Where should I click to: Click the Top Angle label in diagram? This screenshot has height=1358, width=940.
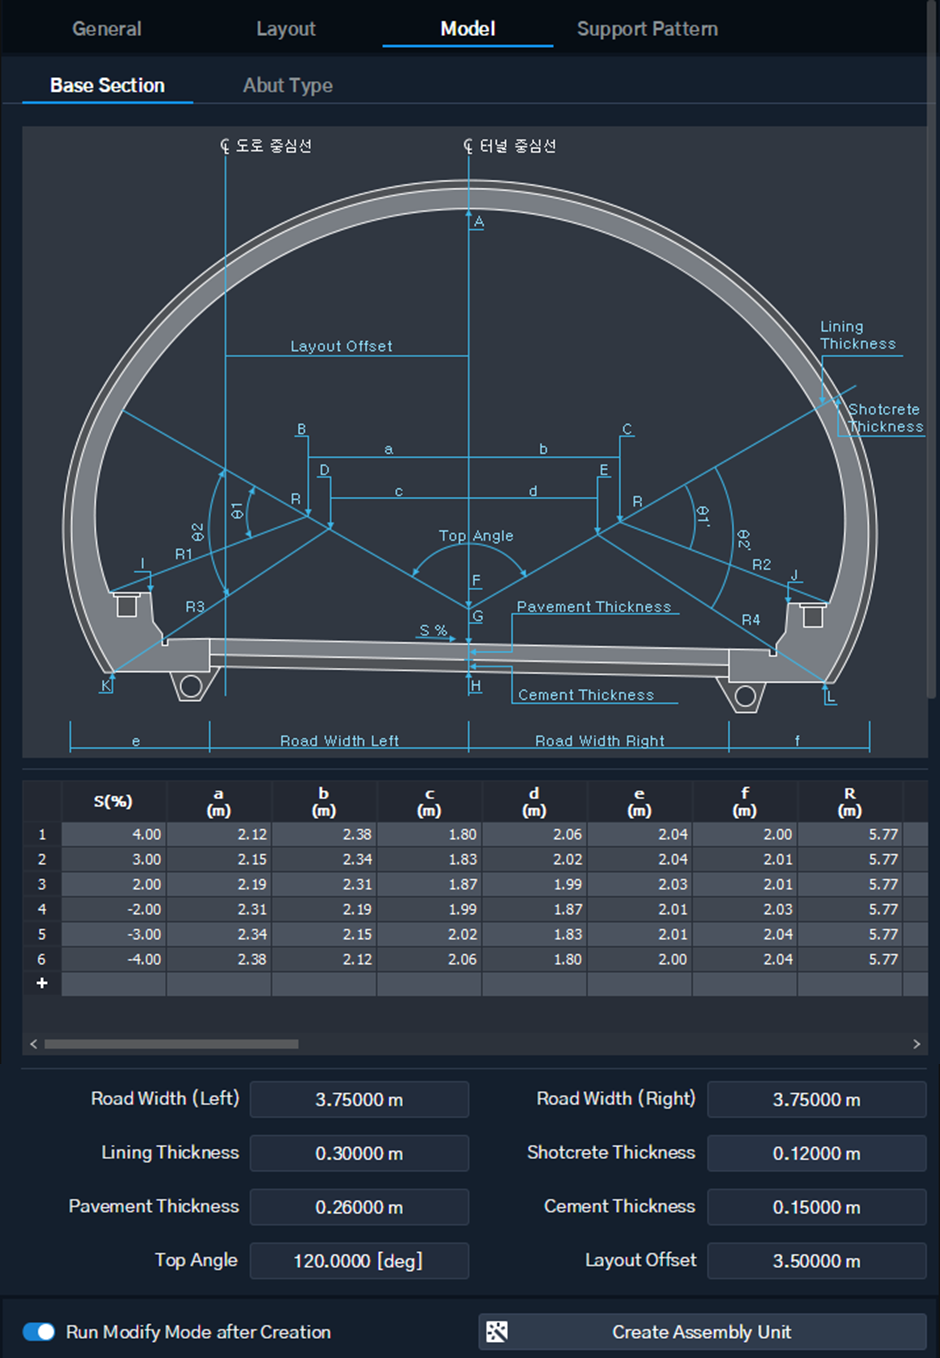click(x=476, y=536)
